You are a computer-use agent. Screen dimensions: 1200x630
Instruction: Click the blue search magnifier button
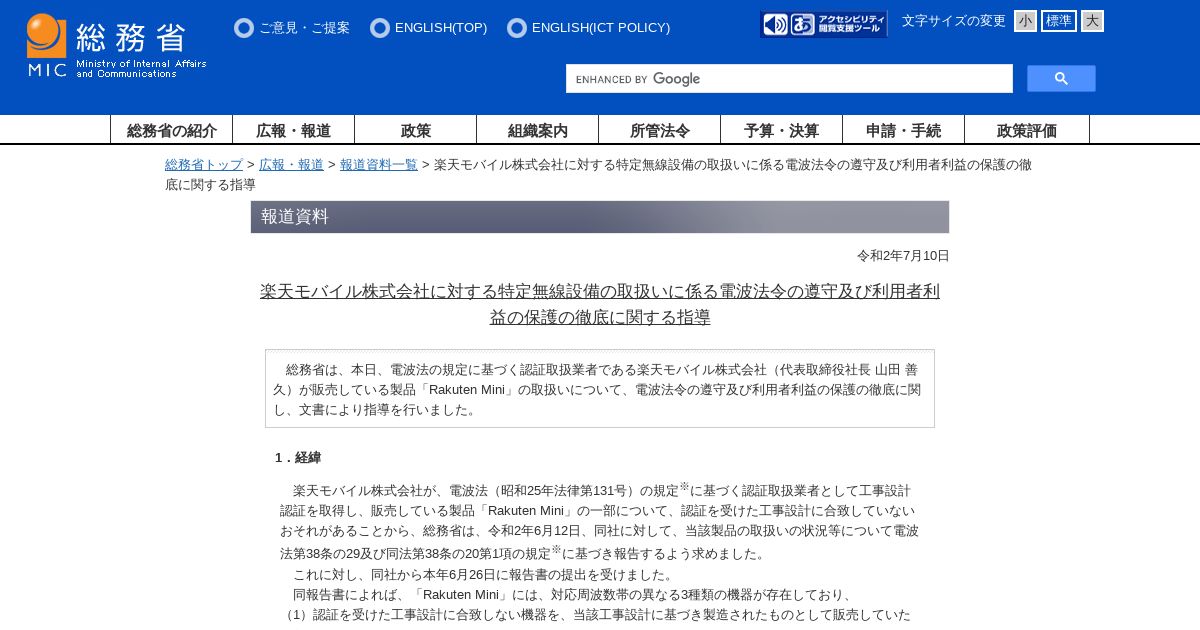tap(1061, 79)
